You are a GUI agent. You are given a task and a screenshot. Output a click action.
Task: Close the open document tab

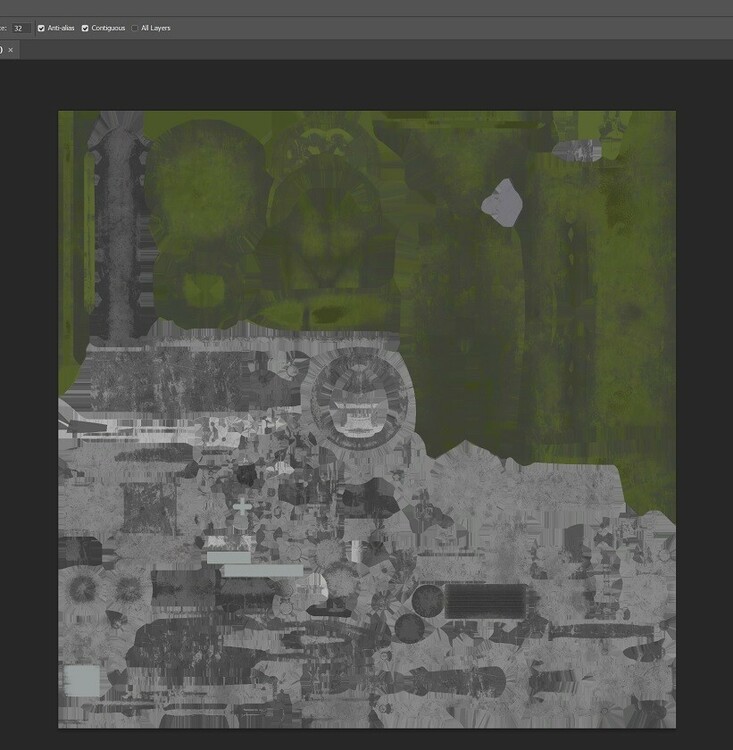[x=11, y=50]
